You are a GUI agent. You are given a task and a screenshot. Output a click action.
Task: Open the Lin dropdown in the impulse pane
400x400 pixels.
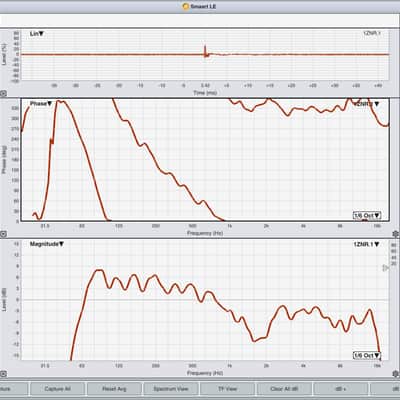37,34
